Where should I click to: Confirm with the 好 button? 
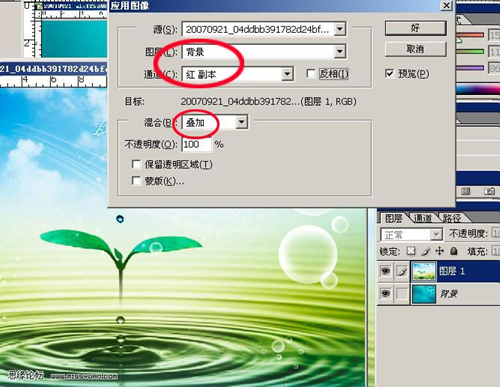coord(415,28)
